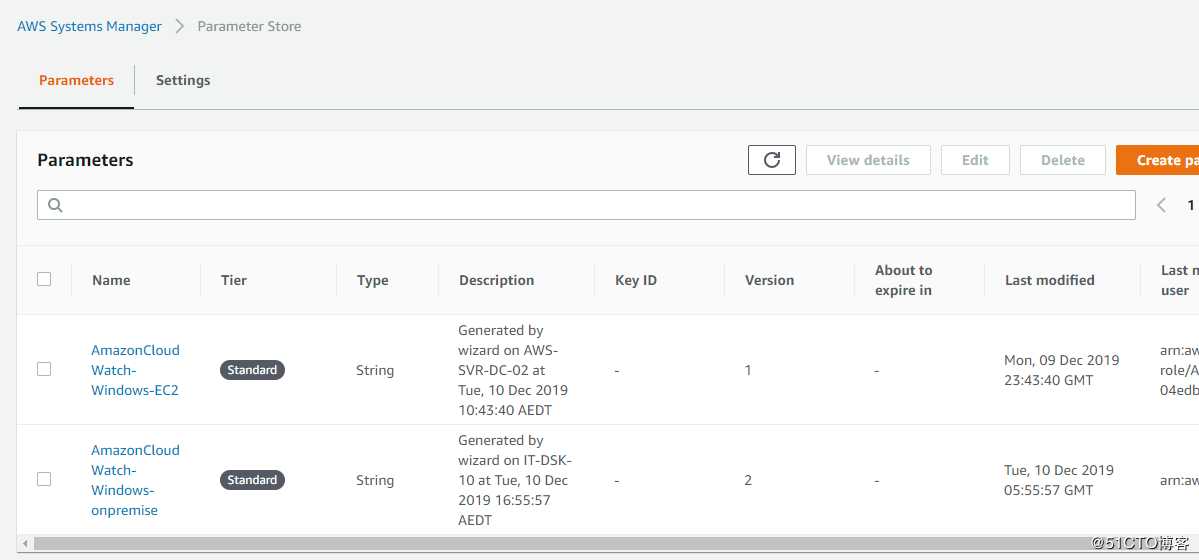This screenshot has height=560, width=1199.
Task: Click description mentioning IT-DSK-10
Action: pyautogui.click(x=515, y=480)
